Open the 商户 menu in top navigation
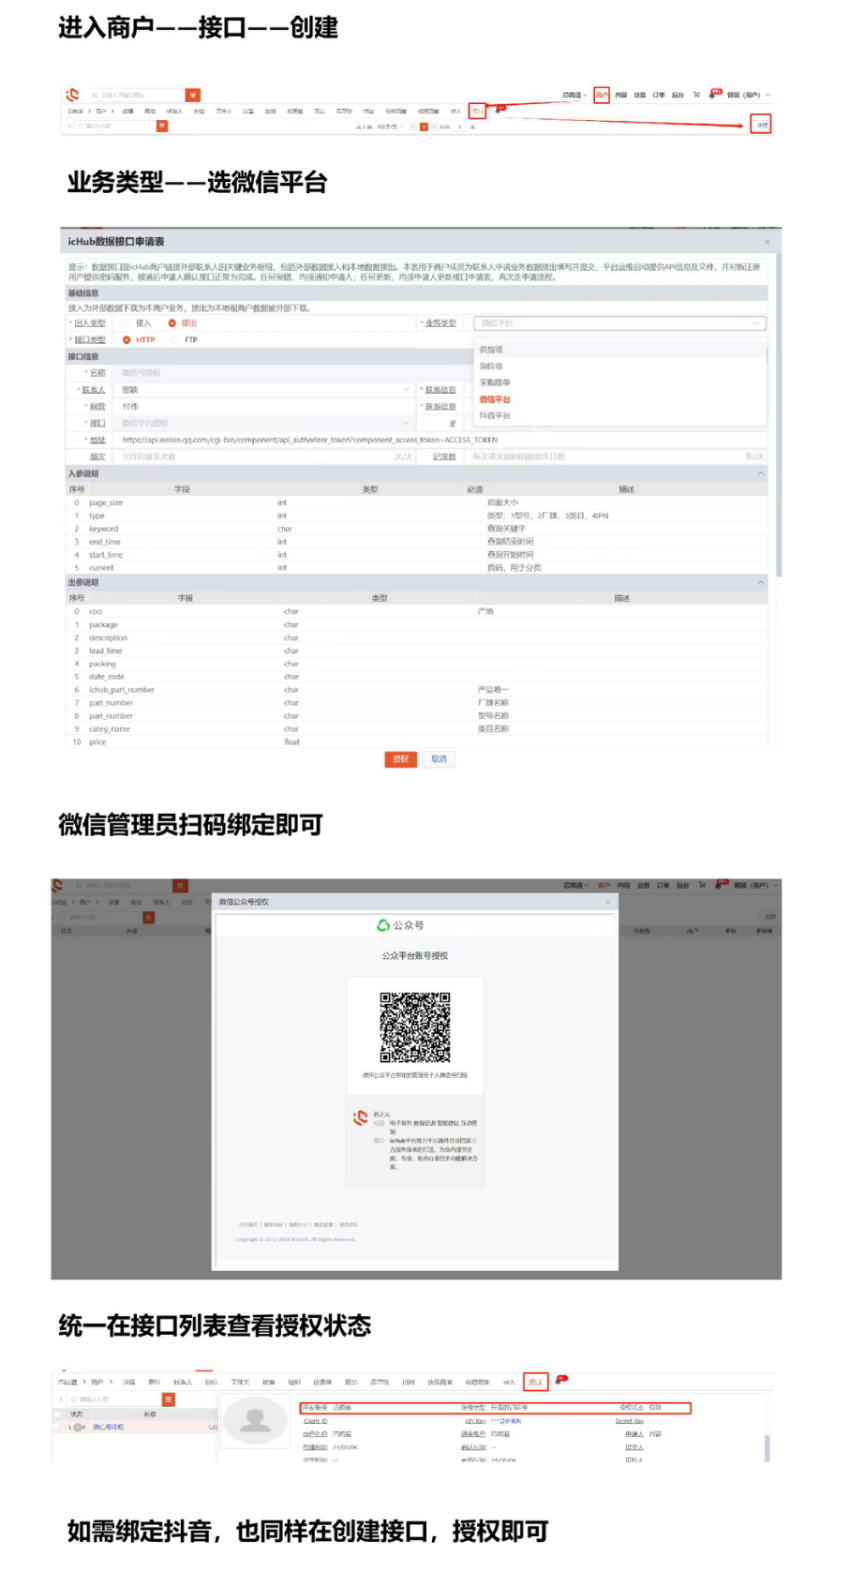Screen dimensions: 851x1571 (x=602, y=95)
